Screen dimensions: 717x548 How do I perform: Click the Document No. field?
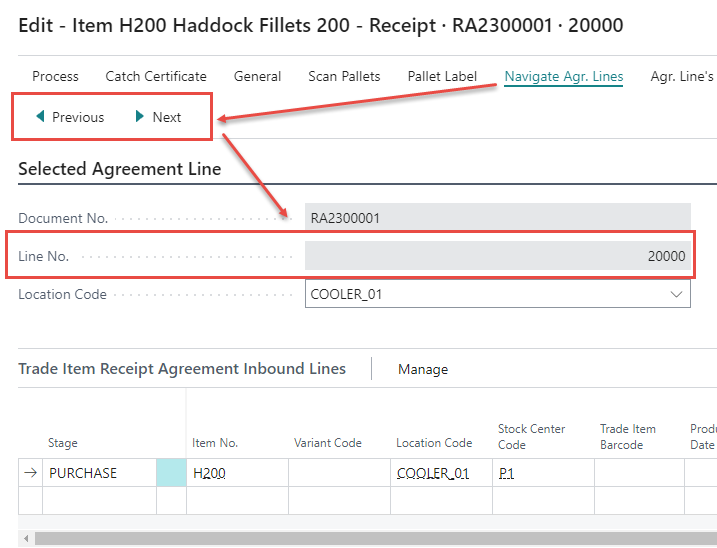coord(497,217)
